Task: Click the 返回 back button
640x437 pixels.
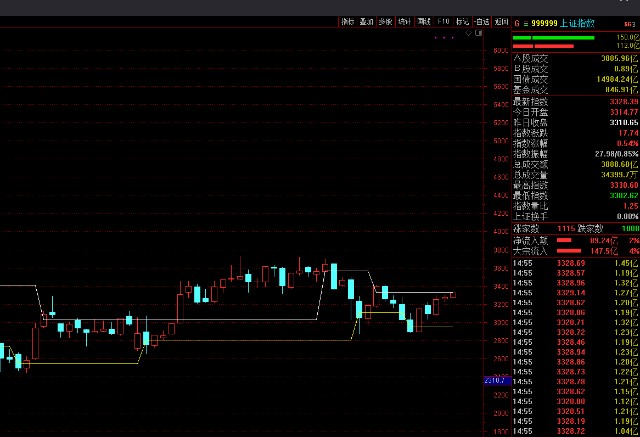Action: coord(501,21)
